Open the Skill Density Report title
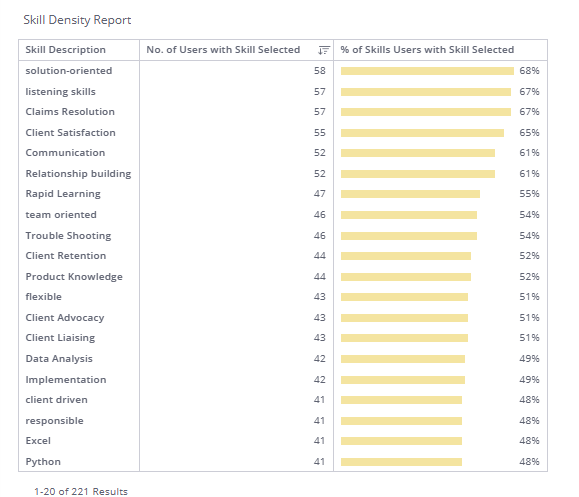The image size is (579, 497). point(77,20)
